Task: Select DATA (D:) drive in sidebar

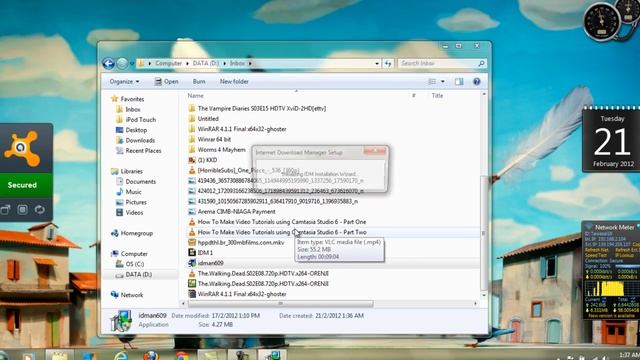Action: point(138,275)
